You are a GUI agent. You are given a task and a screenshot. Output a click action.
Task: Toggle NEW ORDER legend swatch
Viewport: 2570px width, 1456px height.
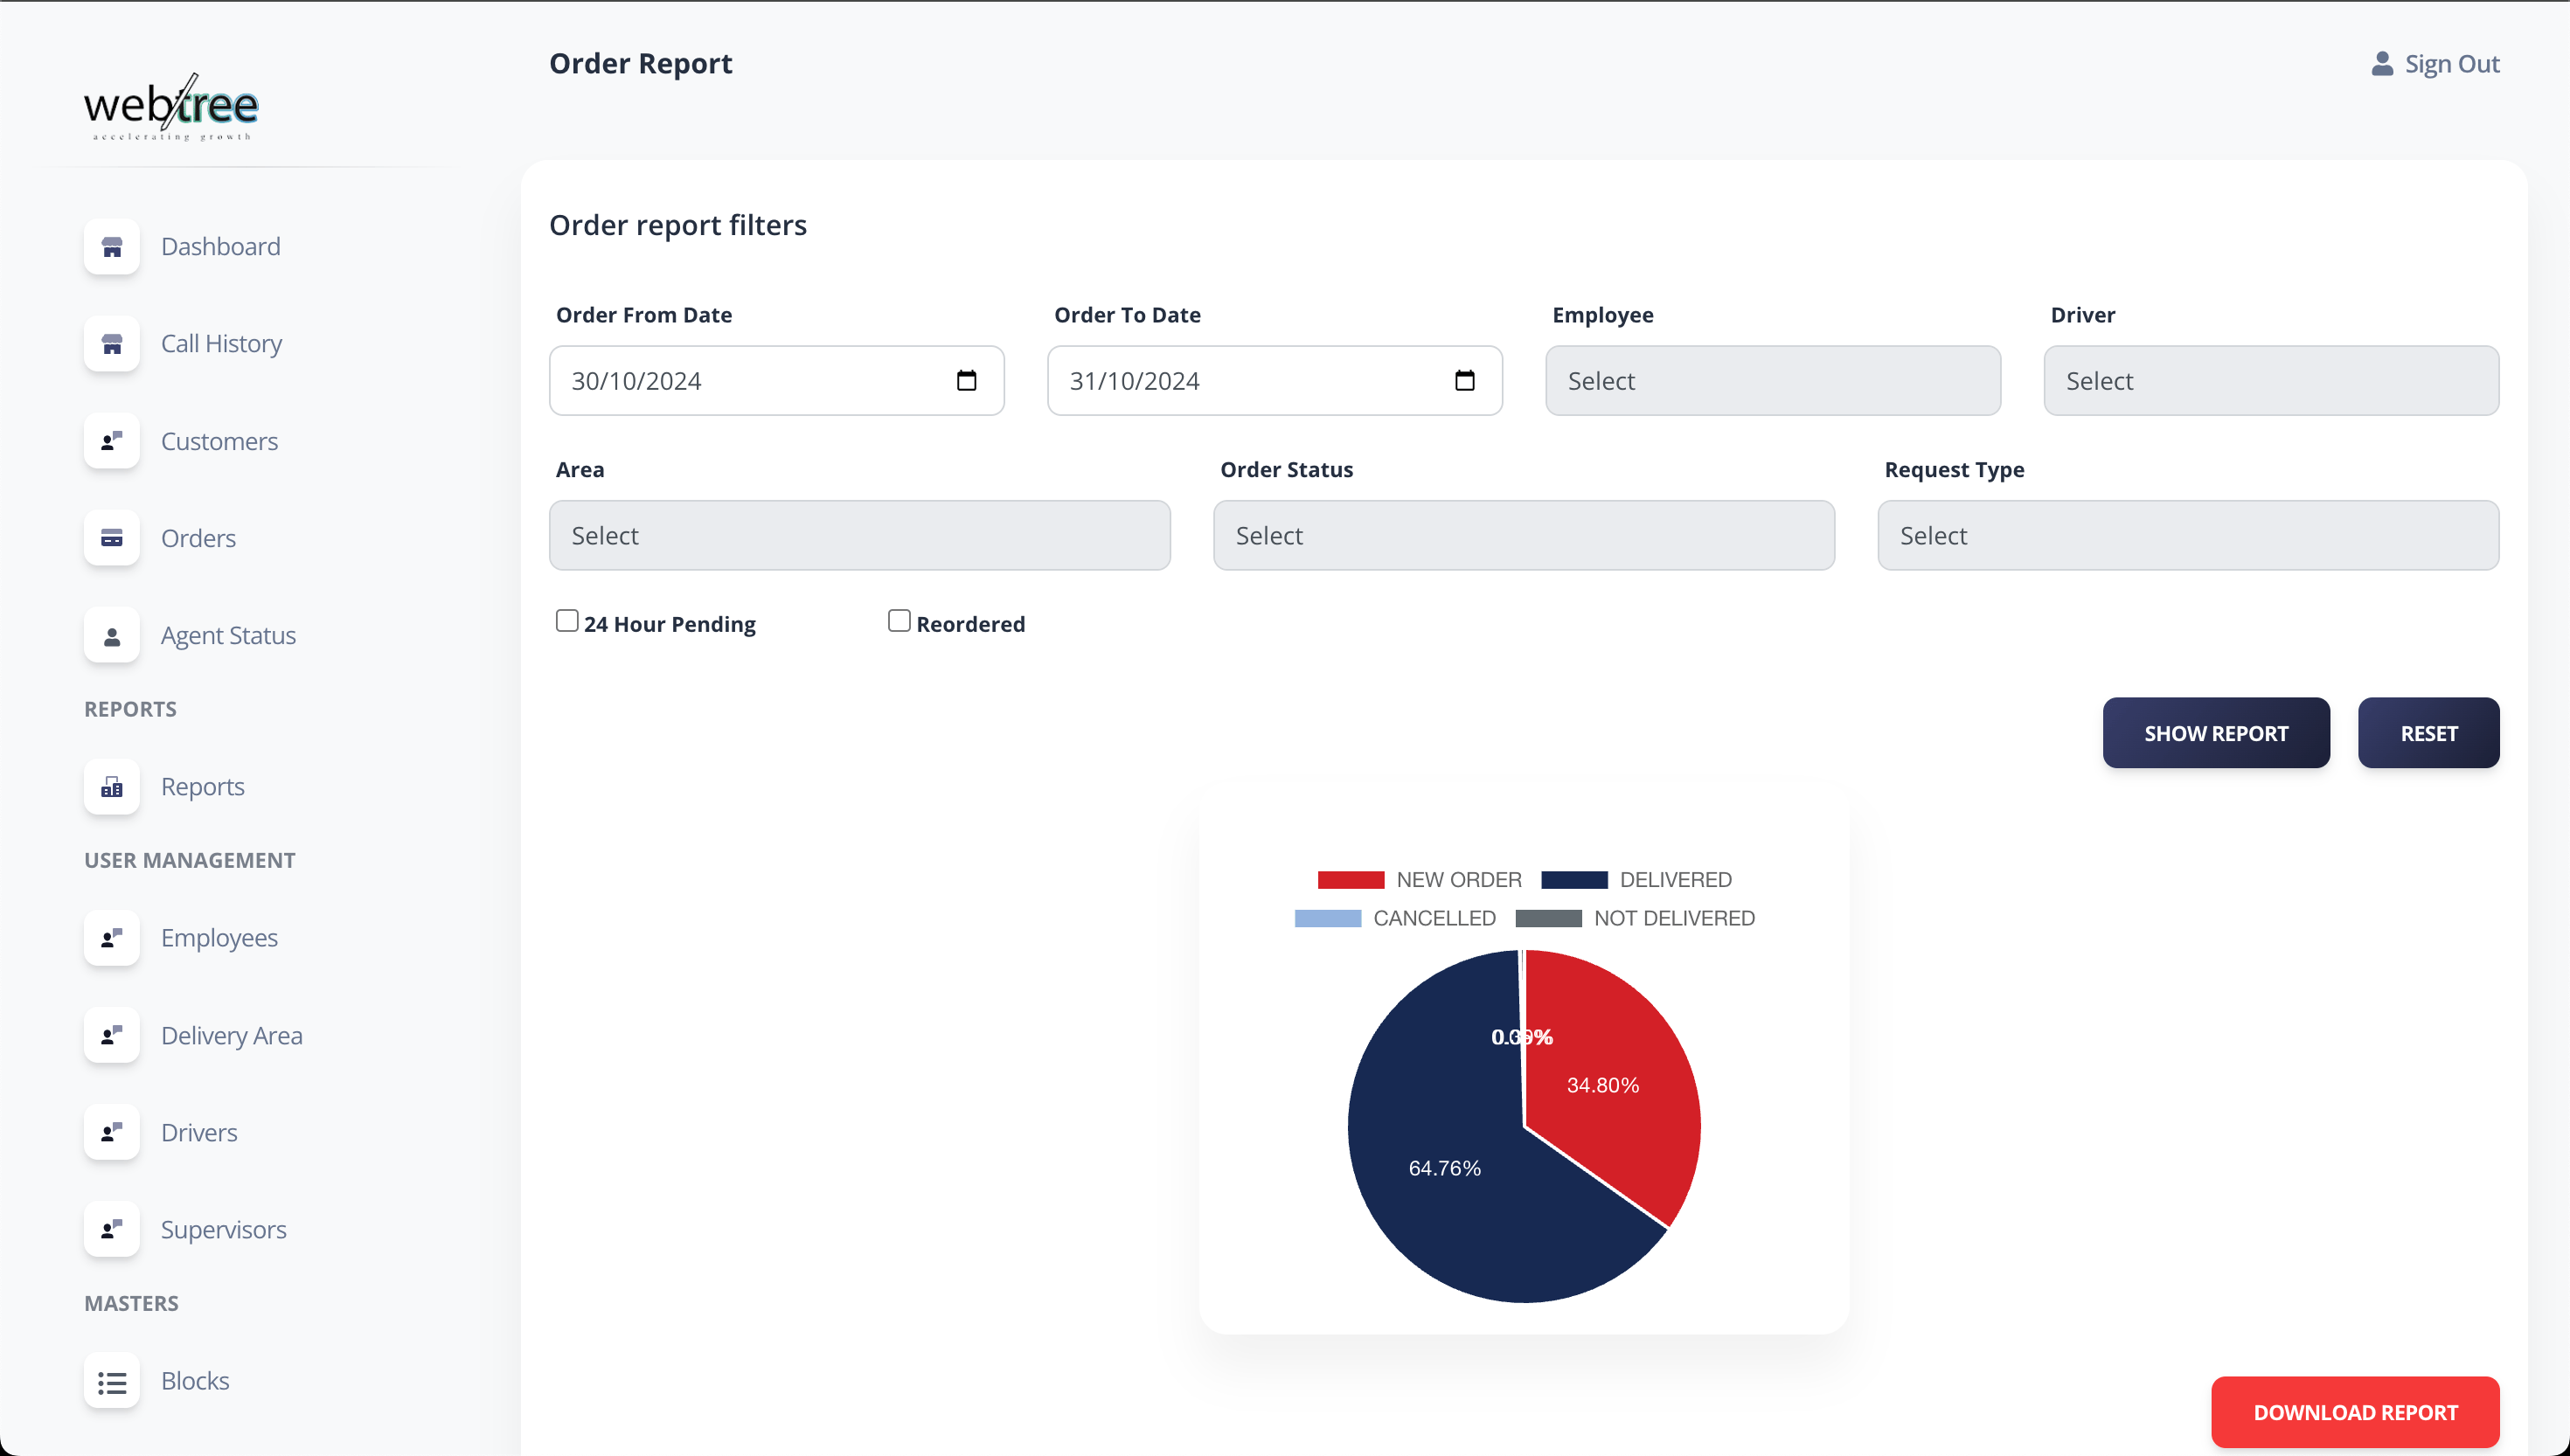click(1350, 880)
